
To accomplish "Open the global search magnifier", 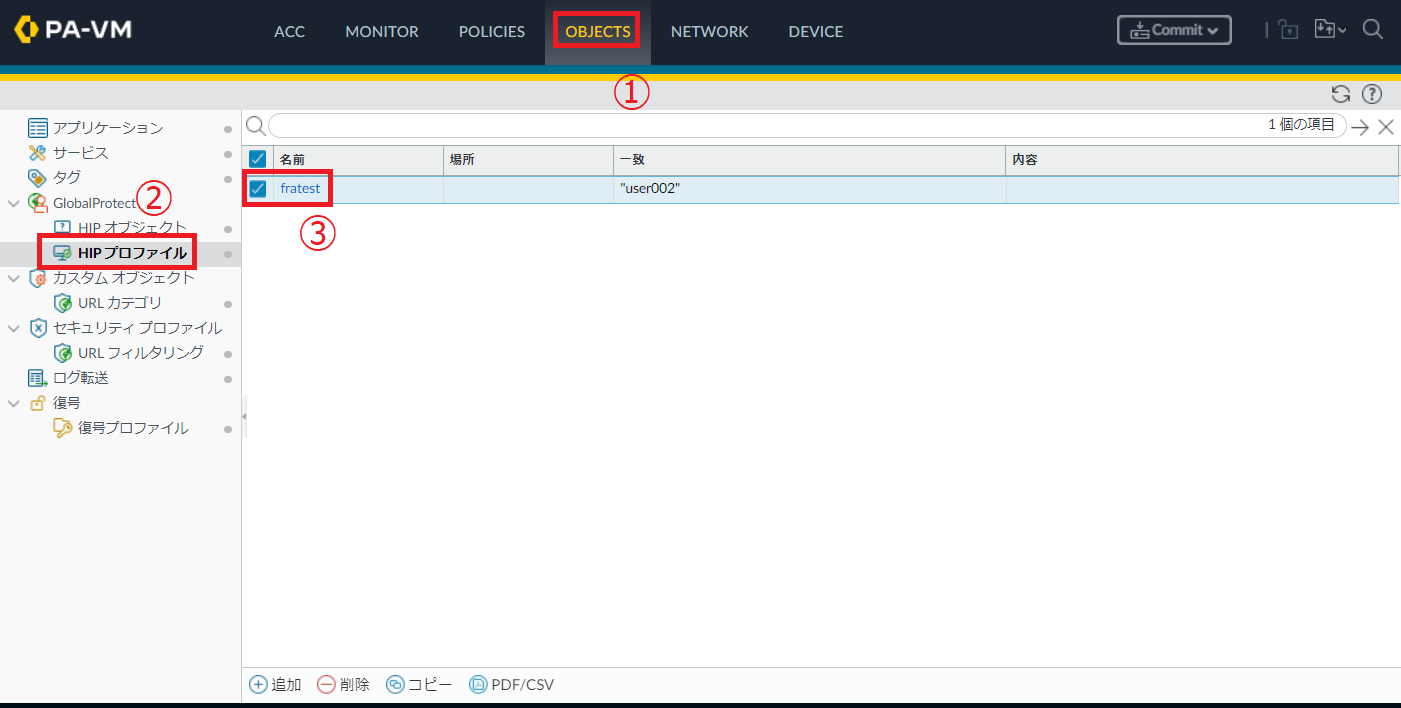I will [1373, 30].
